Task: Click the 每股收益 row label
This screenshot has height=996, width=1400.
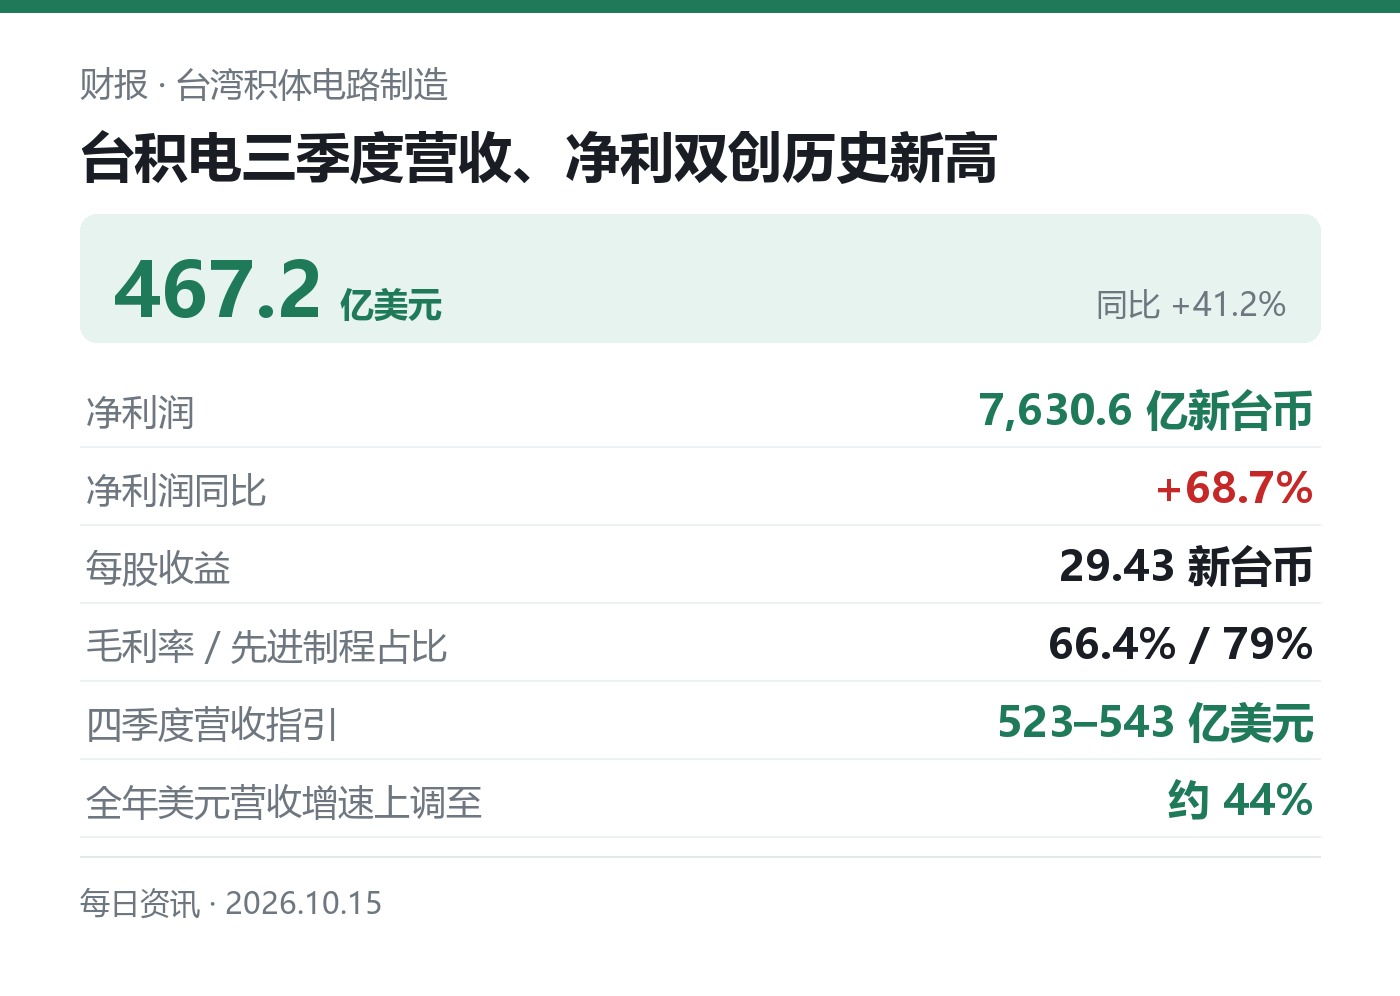Action: 158,568
